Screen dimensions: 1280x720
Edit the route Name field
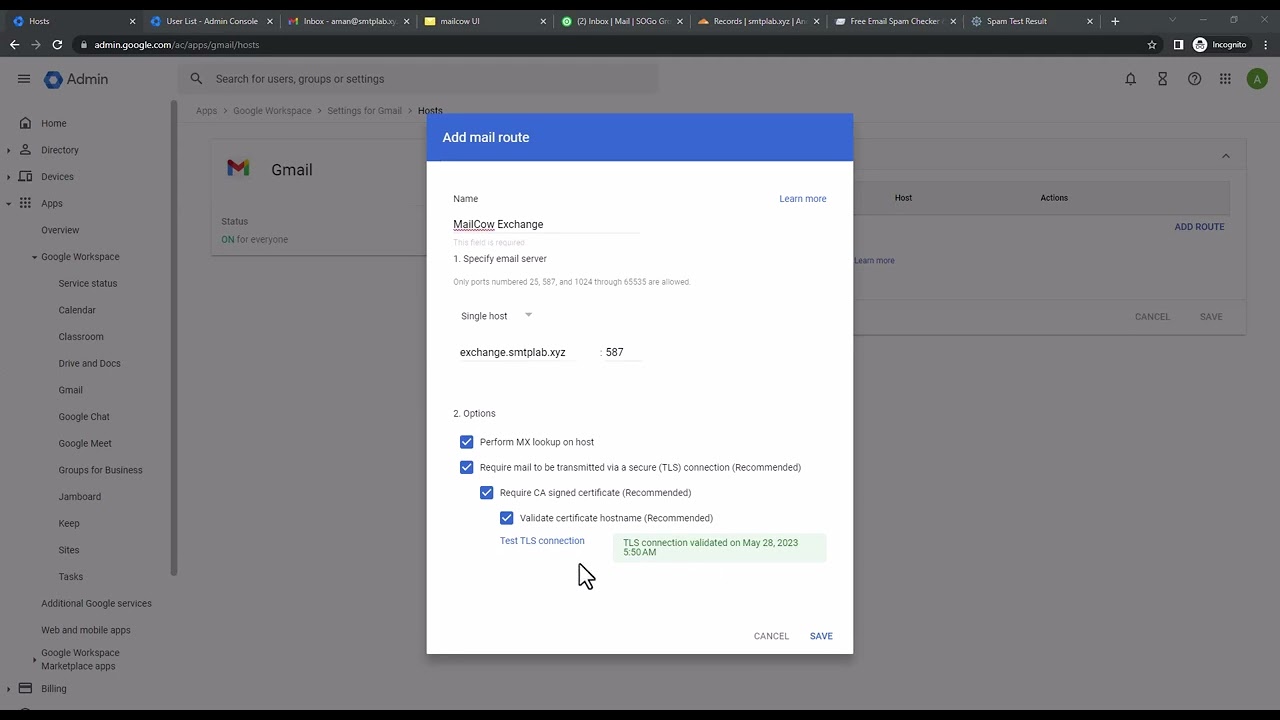point(546,224)
